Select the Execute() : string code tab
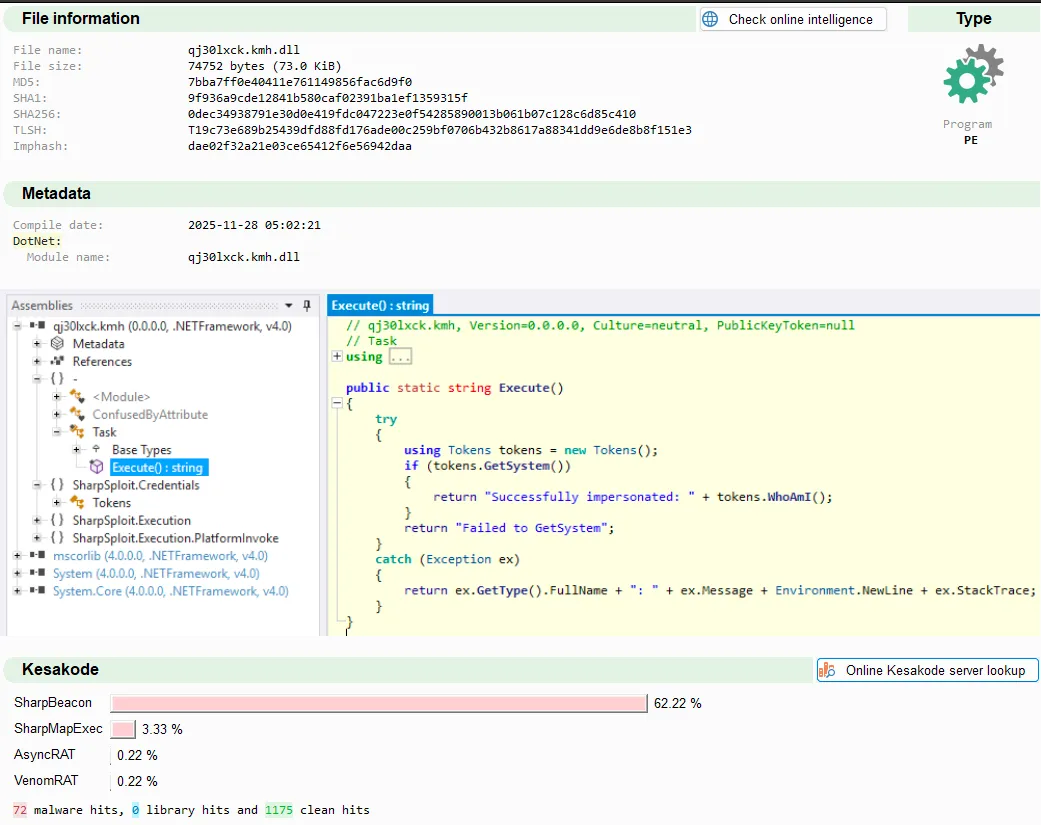The image size is (1041, 825). 380,305
